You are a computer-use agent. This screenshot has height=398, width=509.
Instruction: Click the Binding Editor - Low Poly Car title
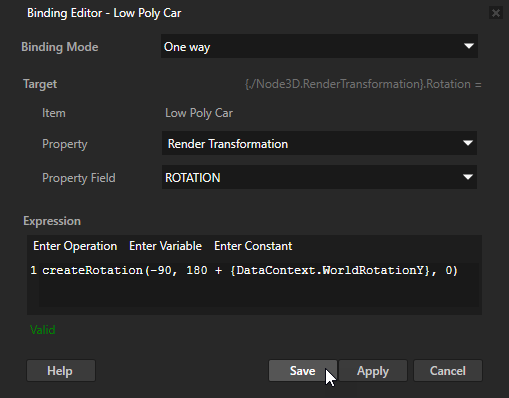coord(104,13)
